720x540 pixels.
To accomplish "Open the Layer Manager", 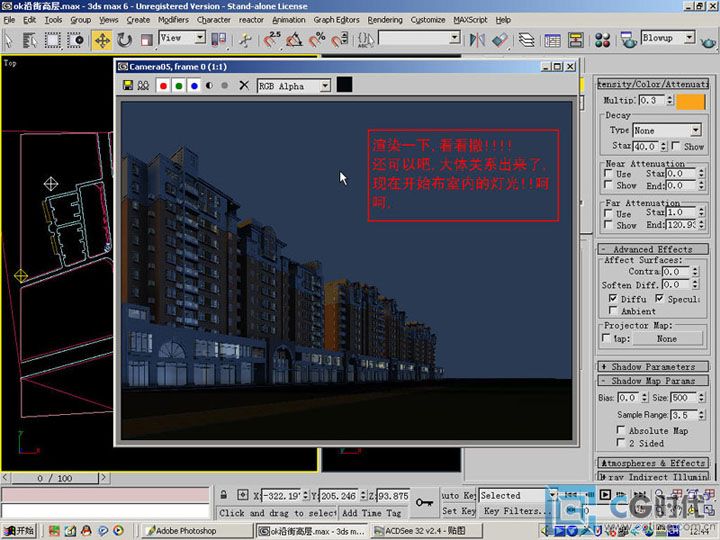I will [x=527, y=40].
